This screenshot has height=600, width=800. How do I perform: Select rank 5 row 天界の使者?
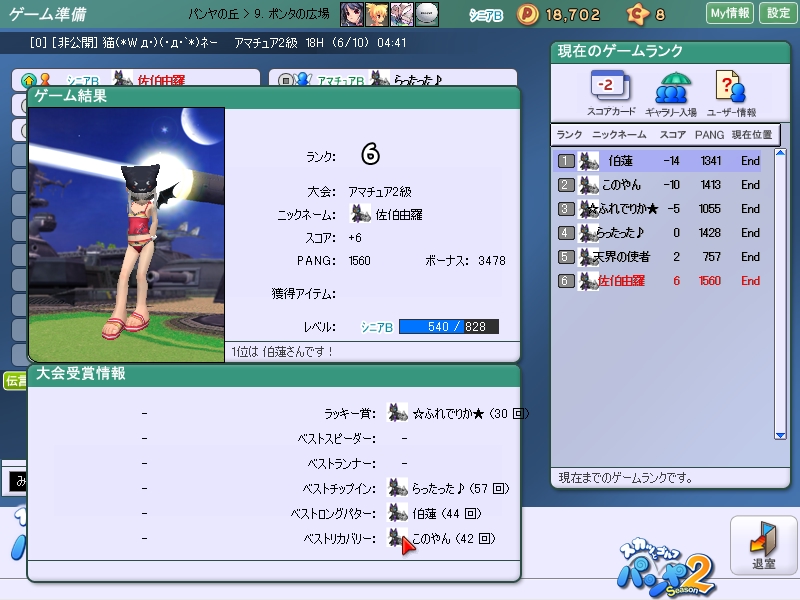(x=657, y=257)
